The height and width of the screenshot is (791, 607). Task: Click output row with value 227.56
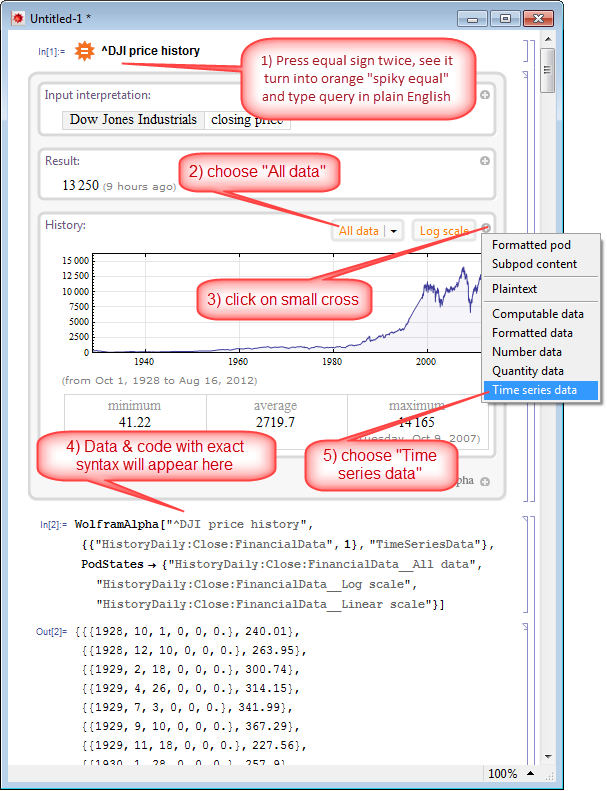click(194, 746)
